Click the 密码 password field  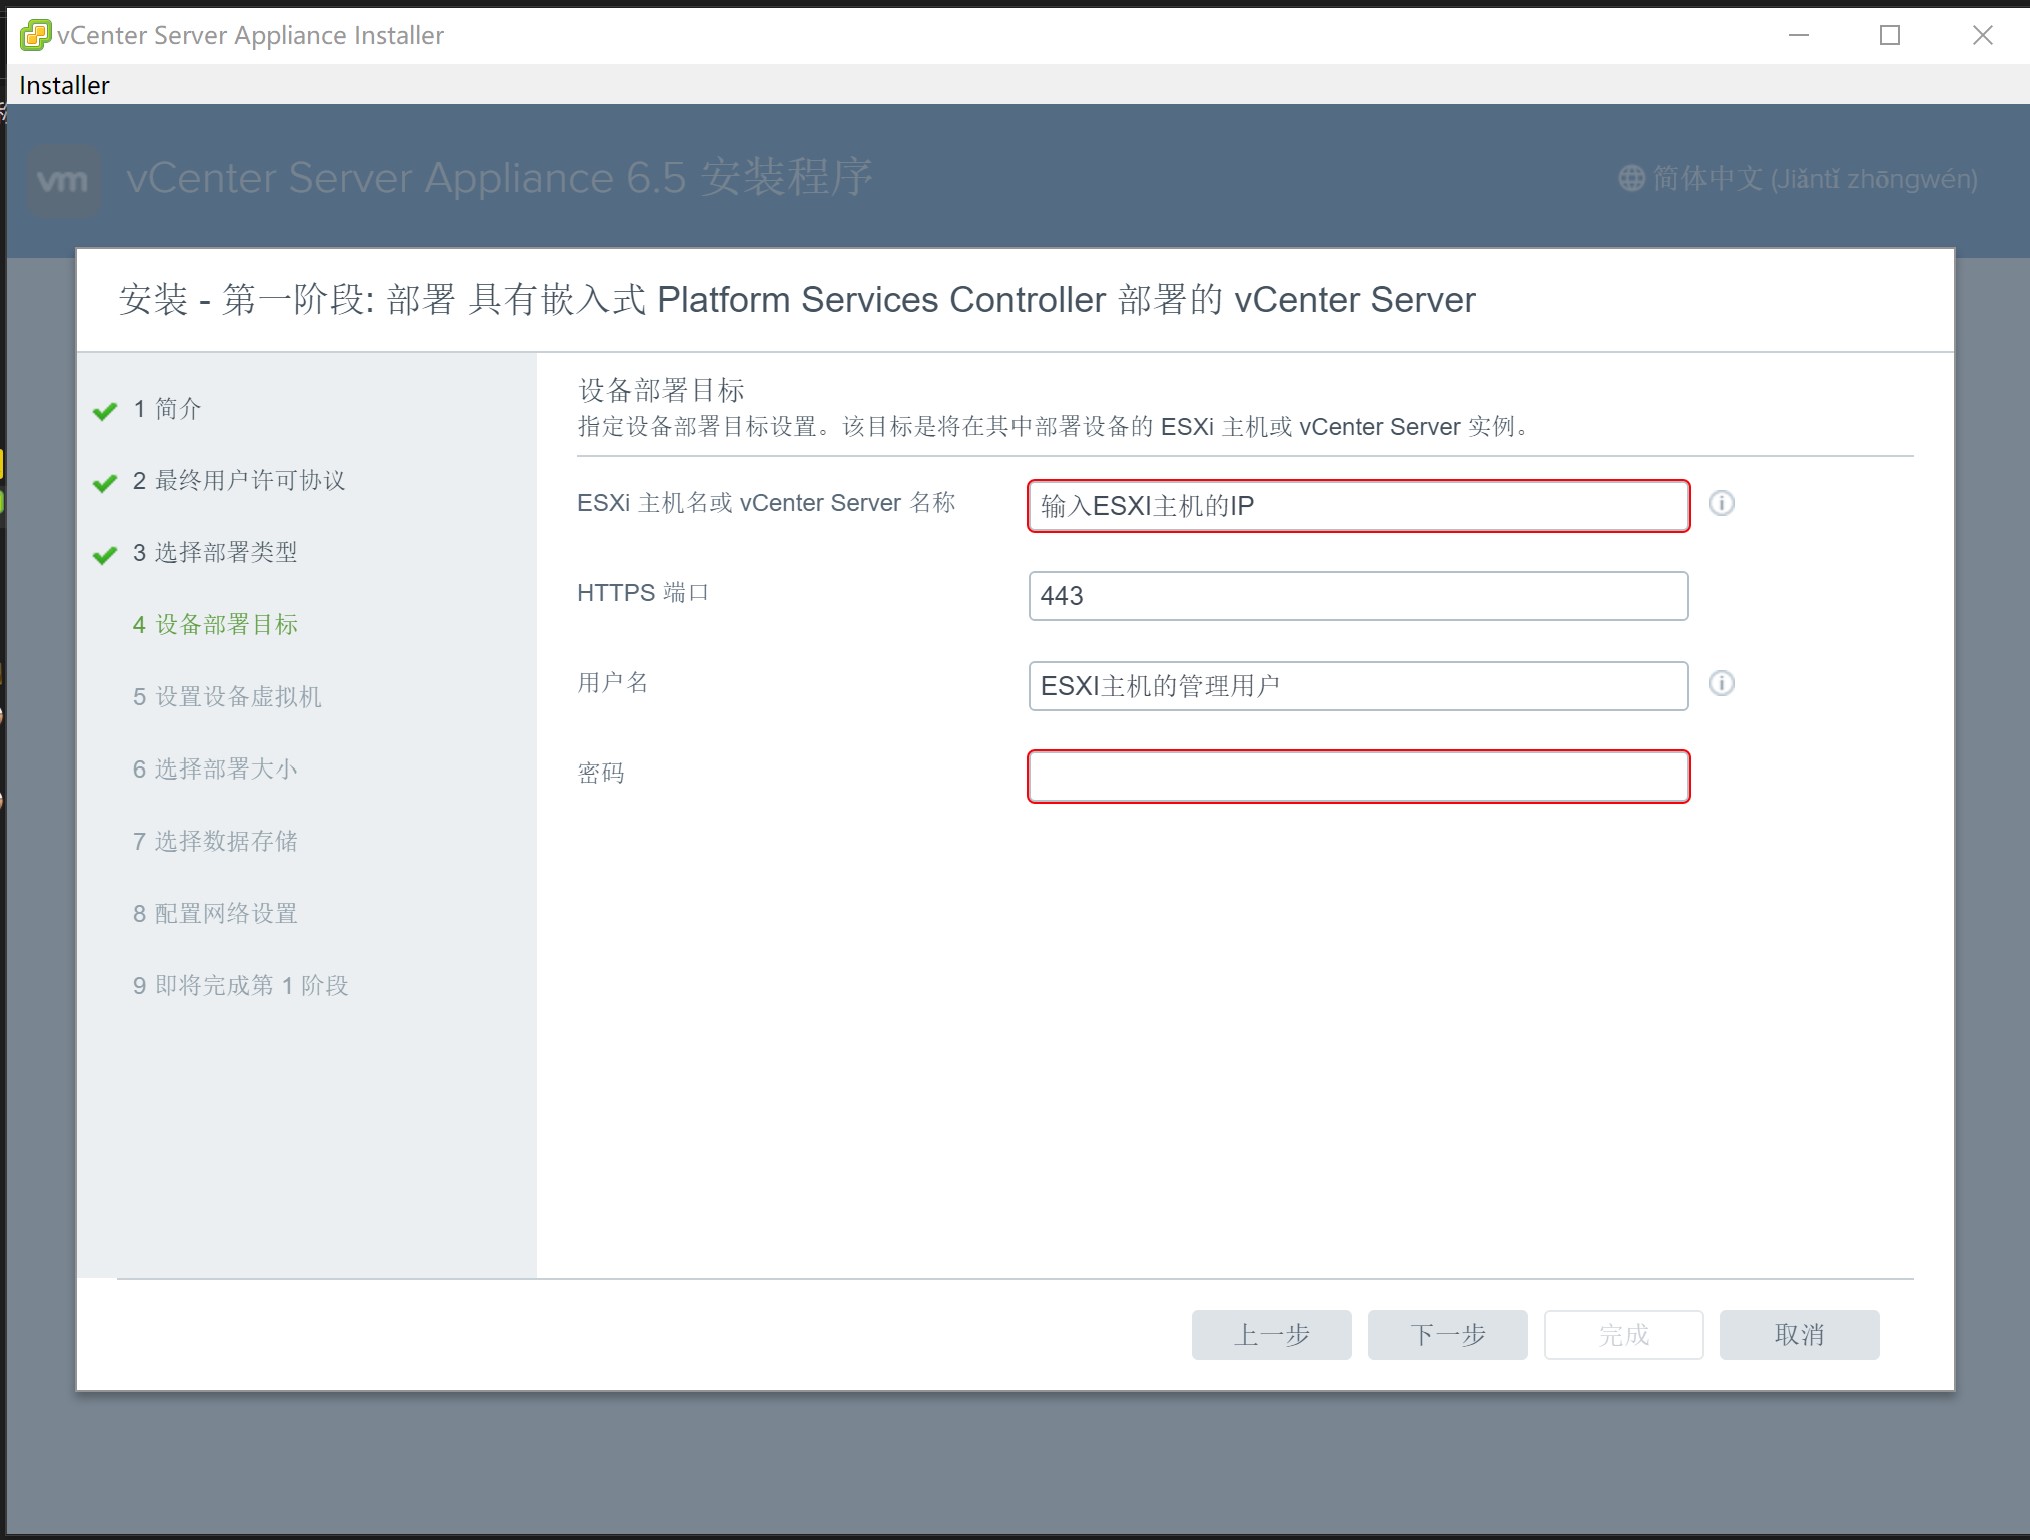[x=1358, y=776]
